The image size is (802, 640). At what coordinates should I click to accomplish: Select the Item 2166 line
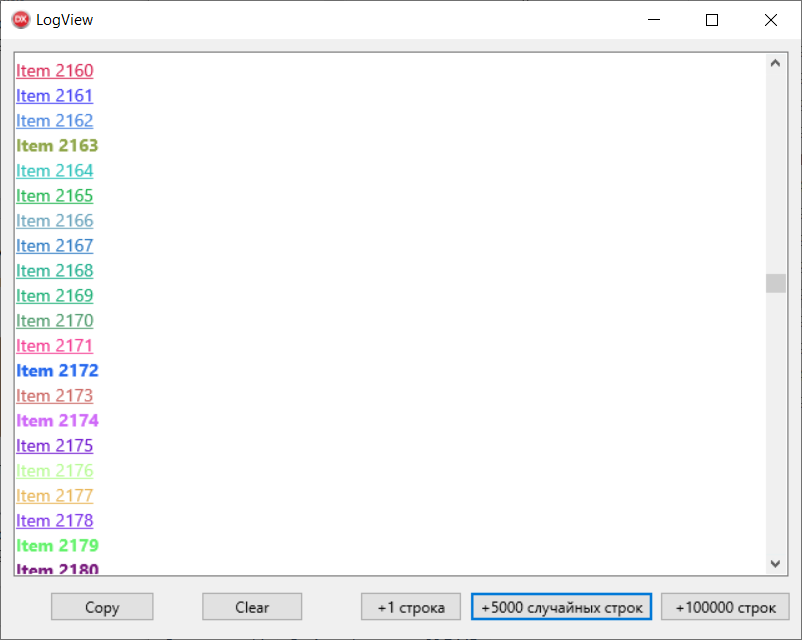click(55, 221)
